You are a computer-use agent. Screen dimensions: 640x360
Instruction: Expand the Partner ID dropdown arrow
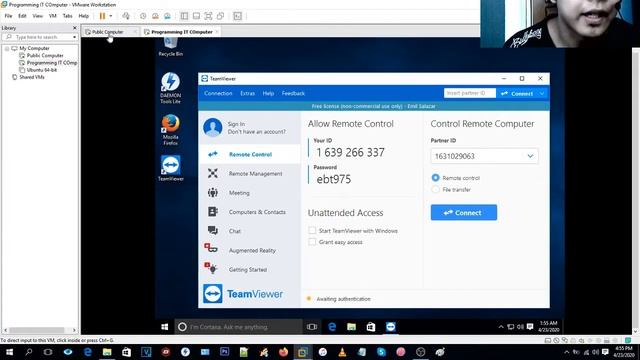[530, 156]
